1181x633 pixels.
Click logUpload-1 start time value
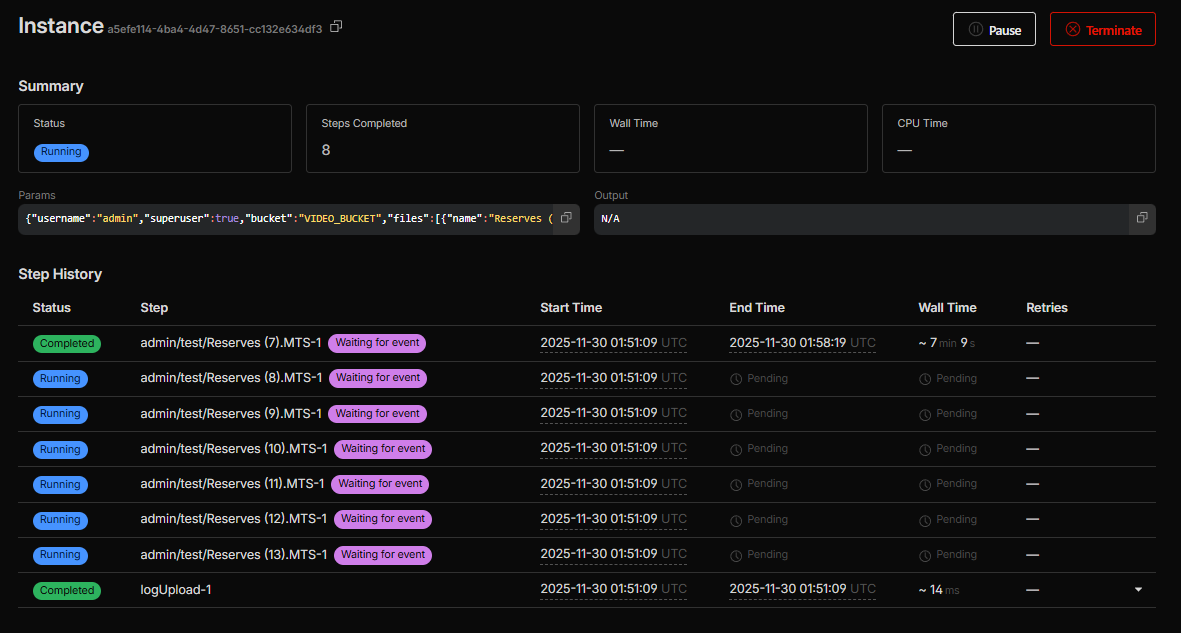coord(613,589)
